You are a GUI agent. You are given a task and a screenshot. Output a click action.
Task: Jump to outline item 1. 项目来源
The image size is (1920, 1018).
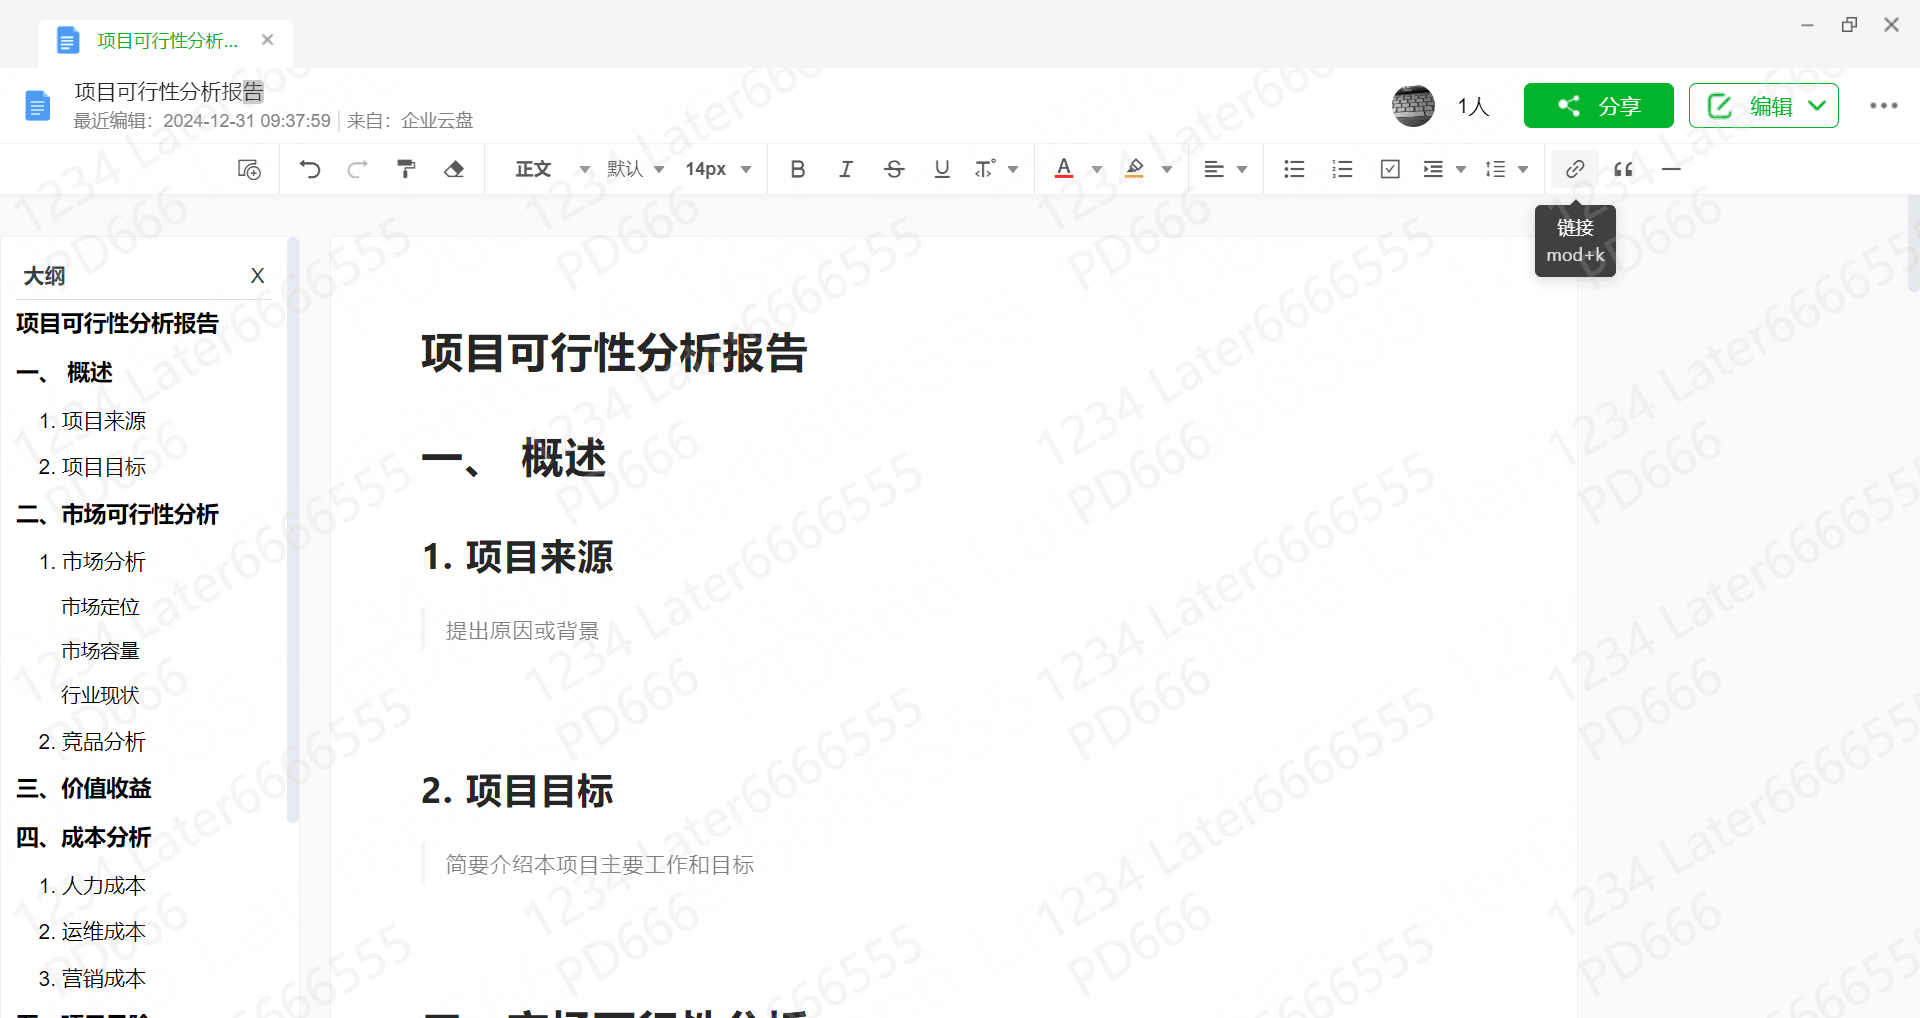[92, 421]
